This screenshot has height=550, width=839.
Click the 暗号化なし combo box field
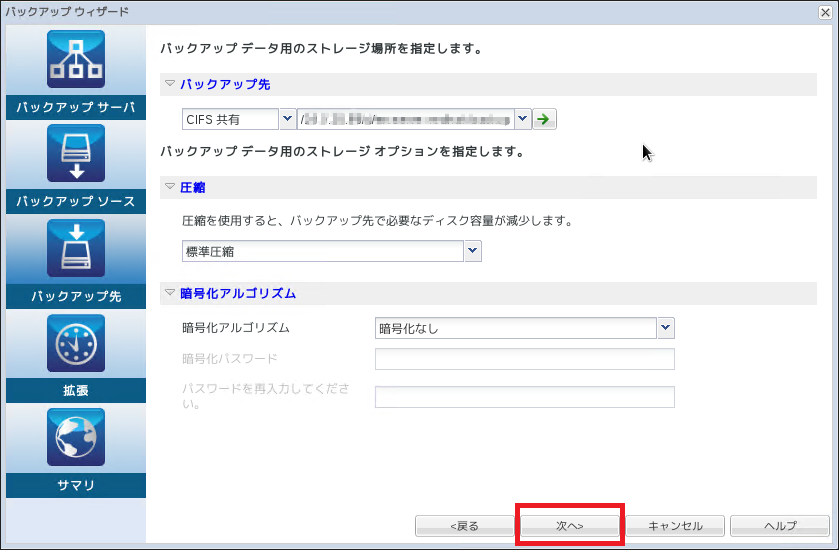[516, 328]
